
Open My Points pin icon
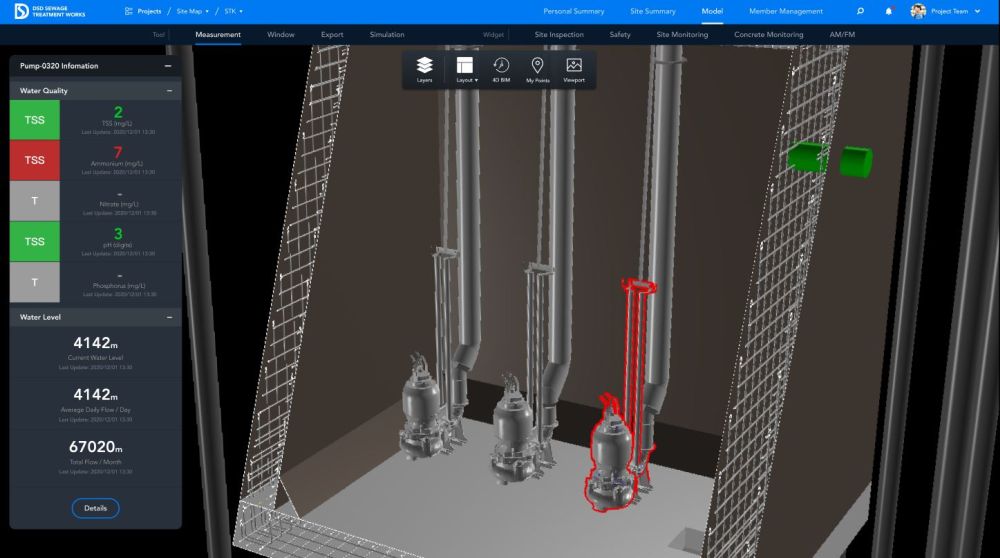click(x=537, y=69)
